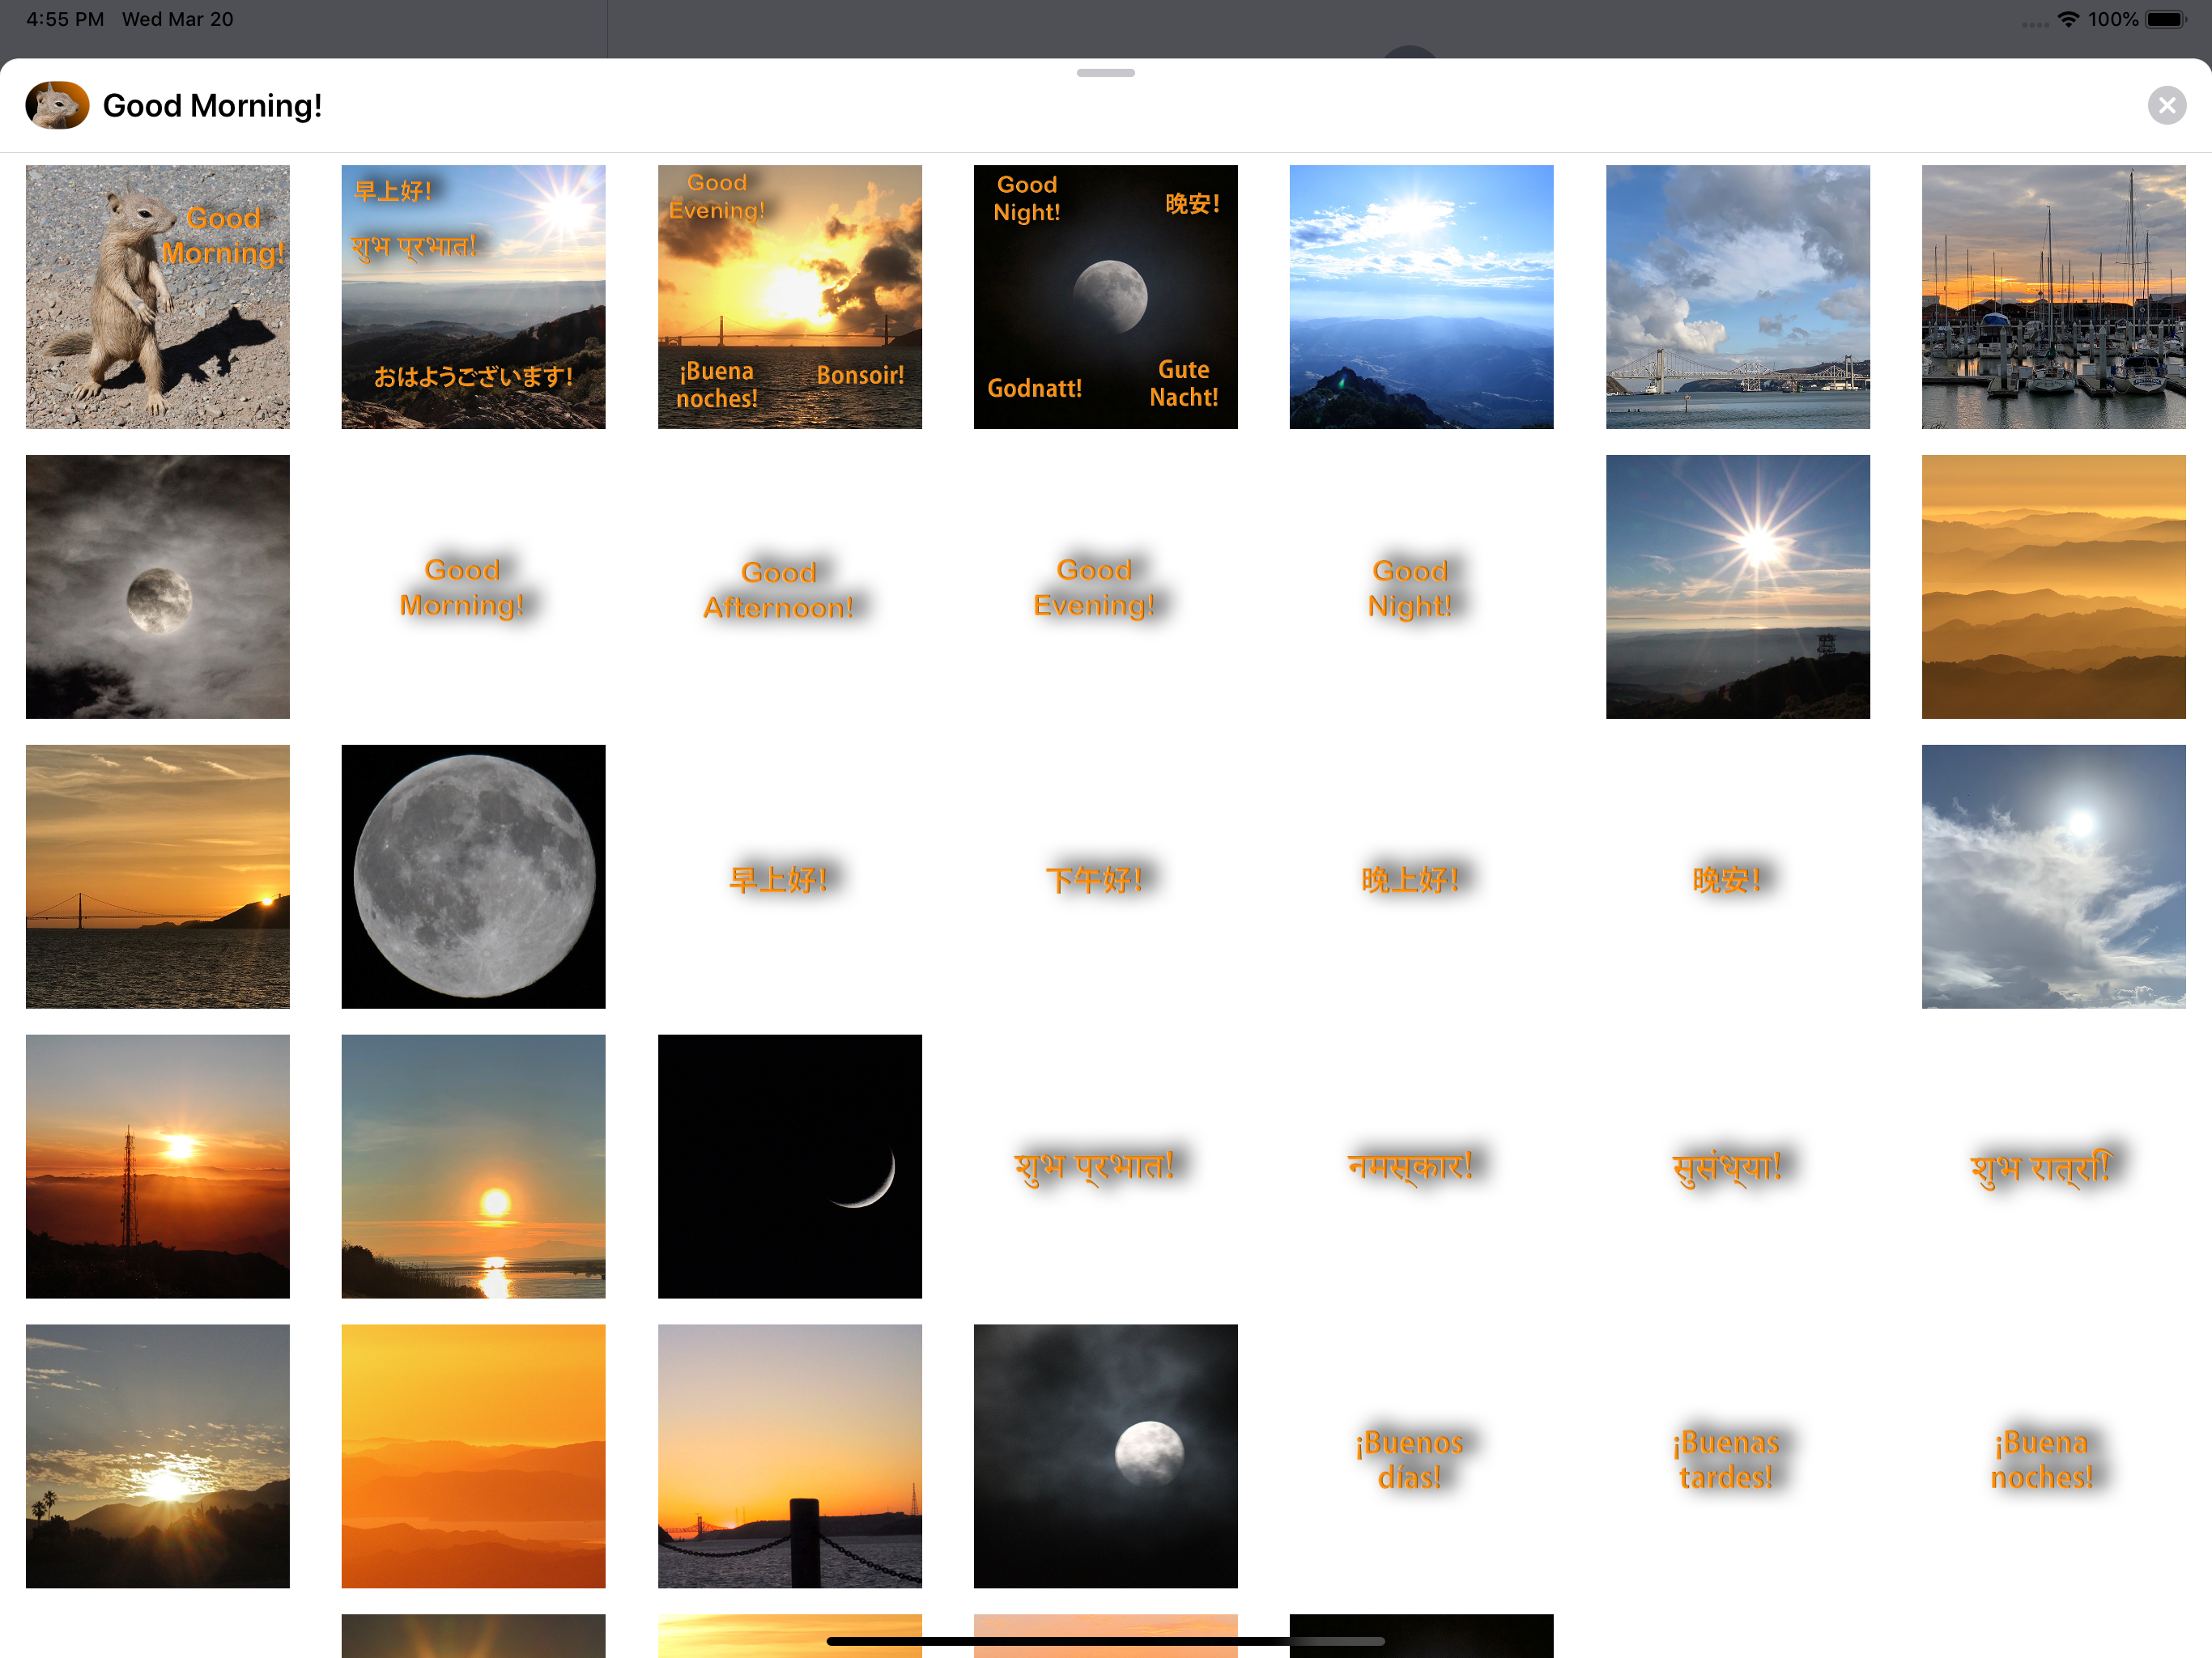This screenshot has width=2212, height=1658.
Task: Tap the squirrel Good Morning sticker
Action: coord(157,297)
